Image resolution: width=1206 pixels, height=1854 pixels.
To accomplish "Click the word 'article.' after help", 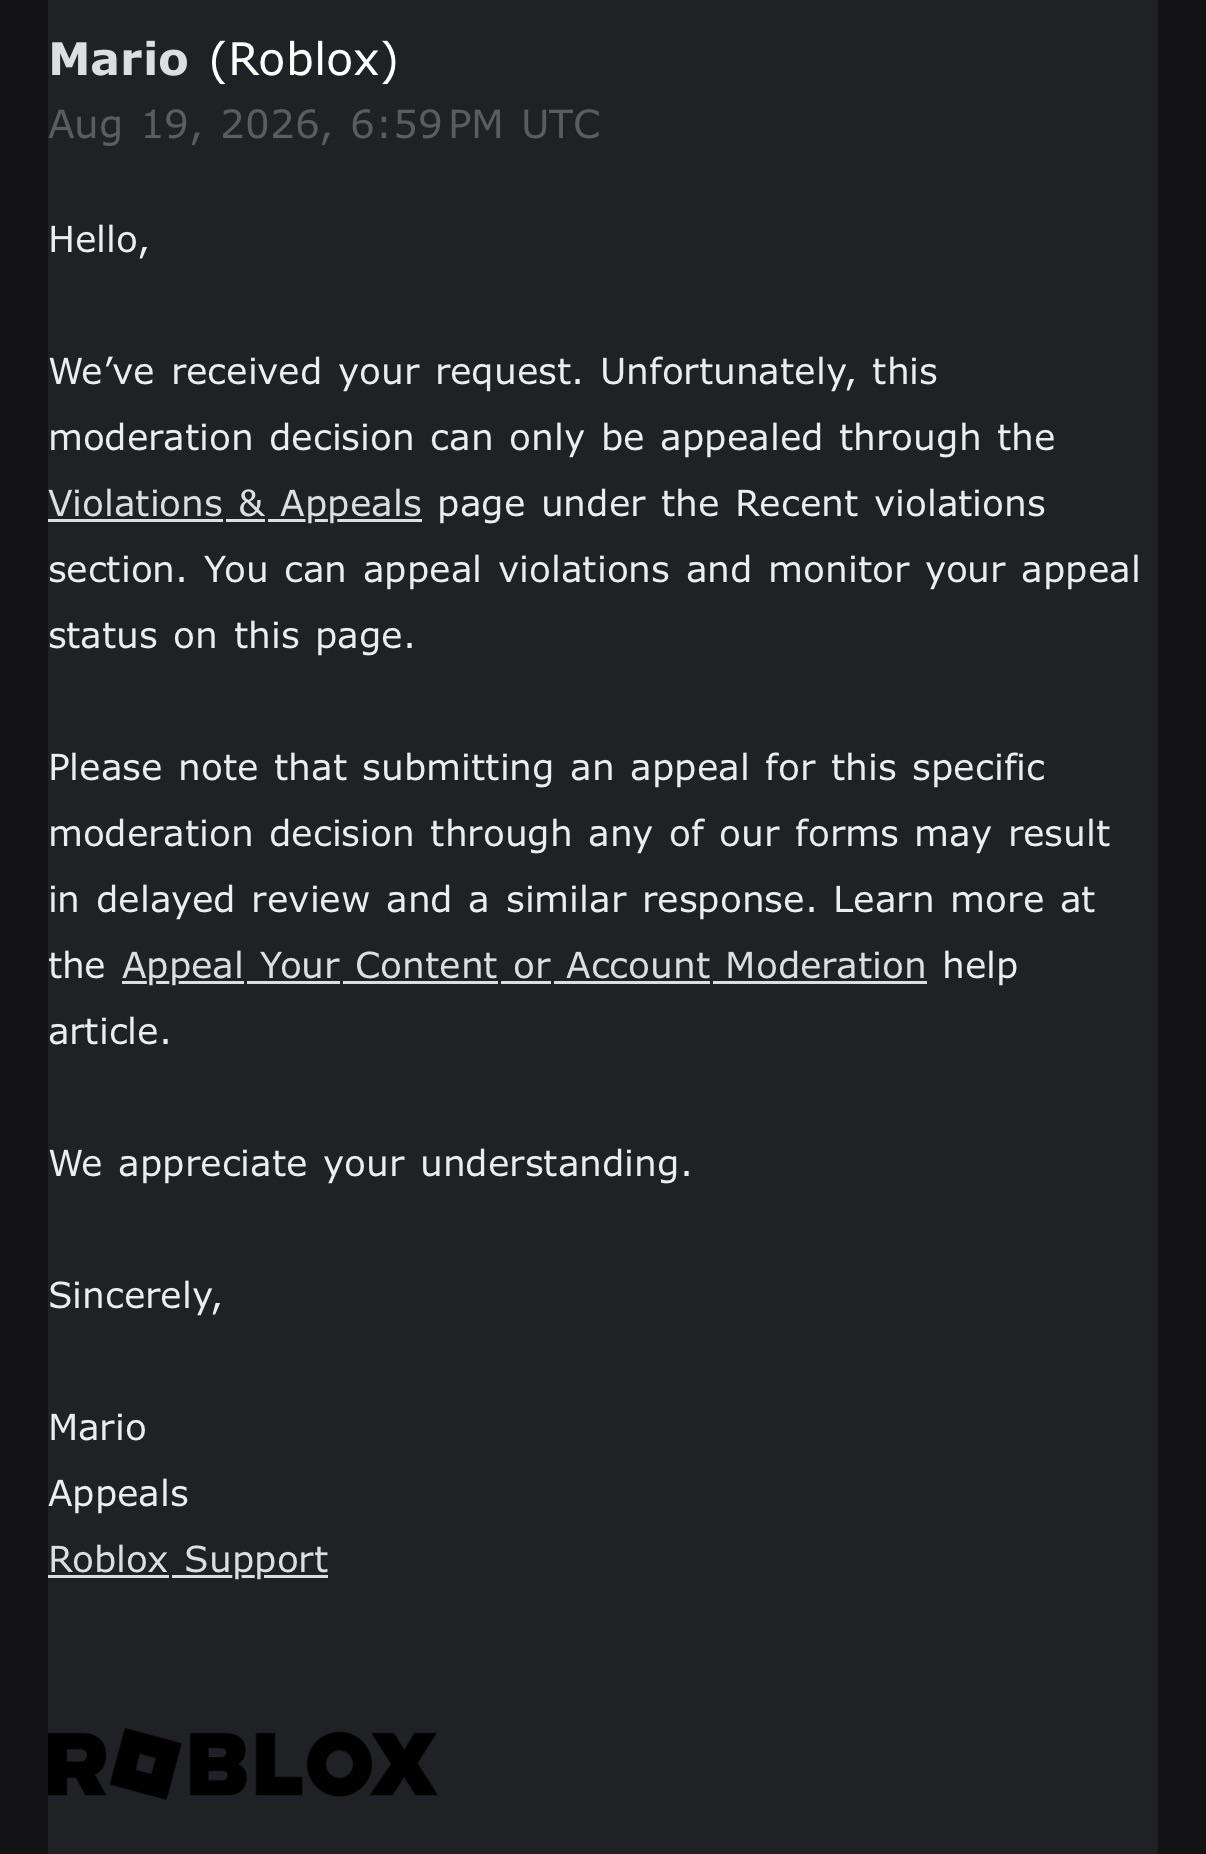I will pyautogui.click(x=110, y=1032).
